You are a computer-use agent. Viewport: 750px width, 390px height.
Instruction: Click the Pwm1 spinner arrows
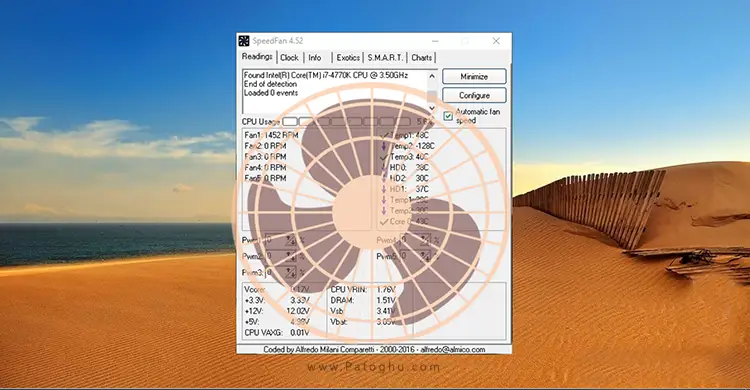point(291,240)
